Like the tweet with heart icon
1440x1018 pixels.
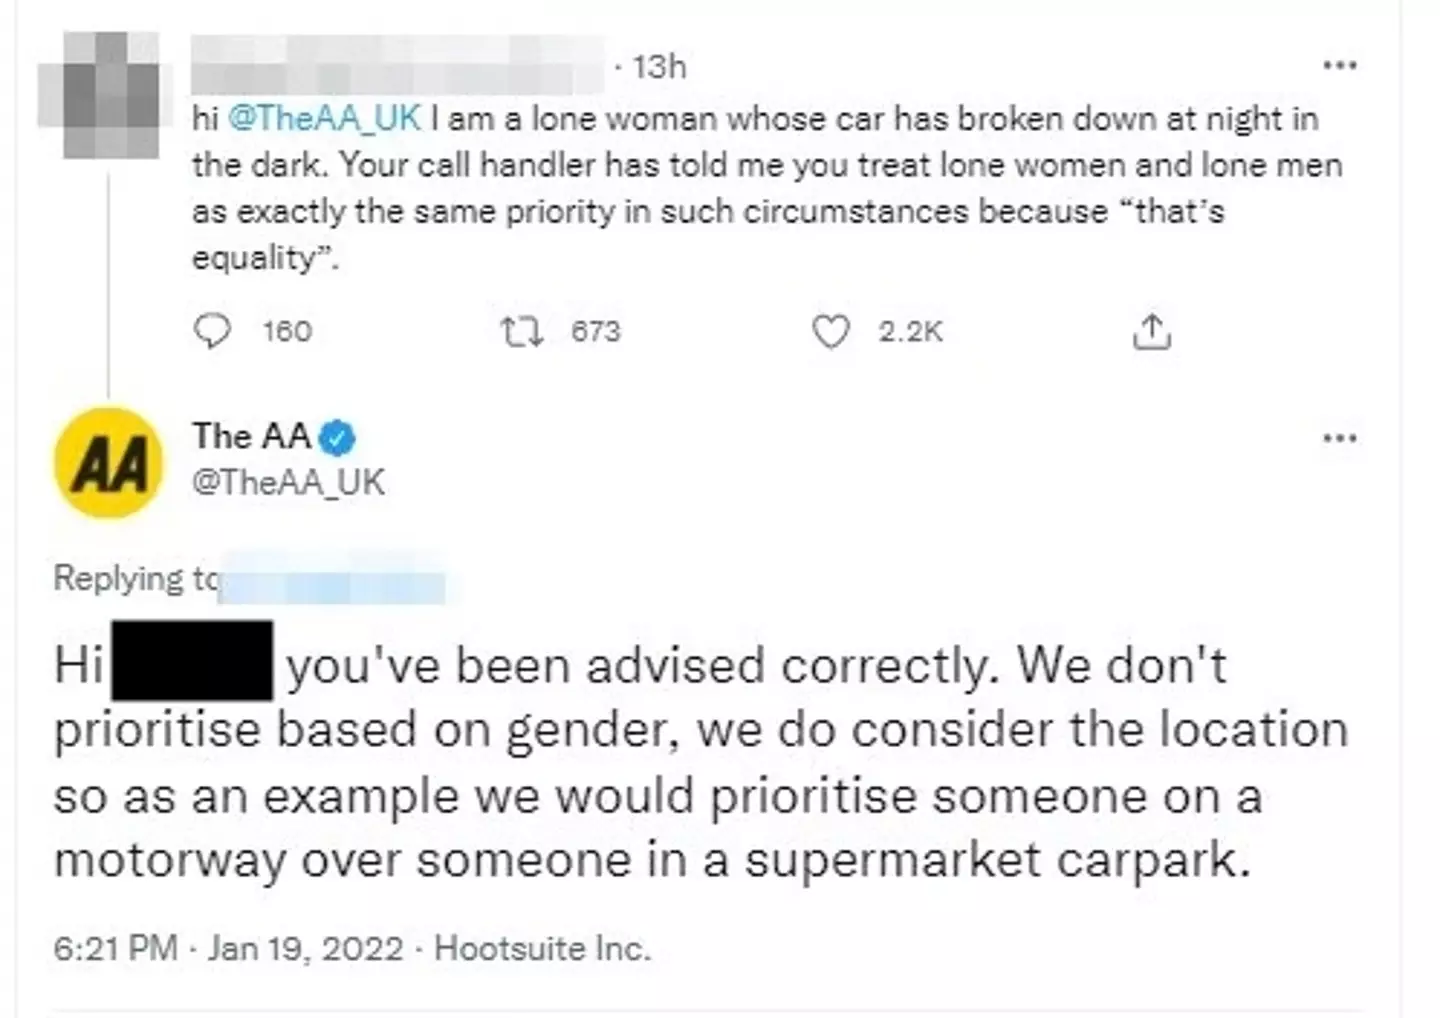click(830, 331)
